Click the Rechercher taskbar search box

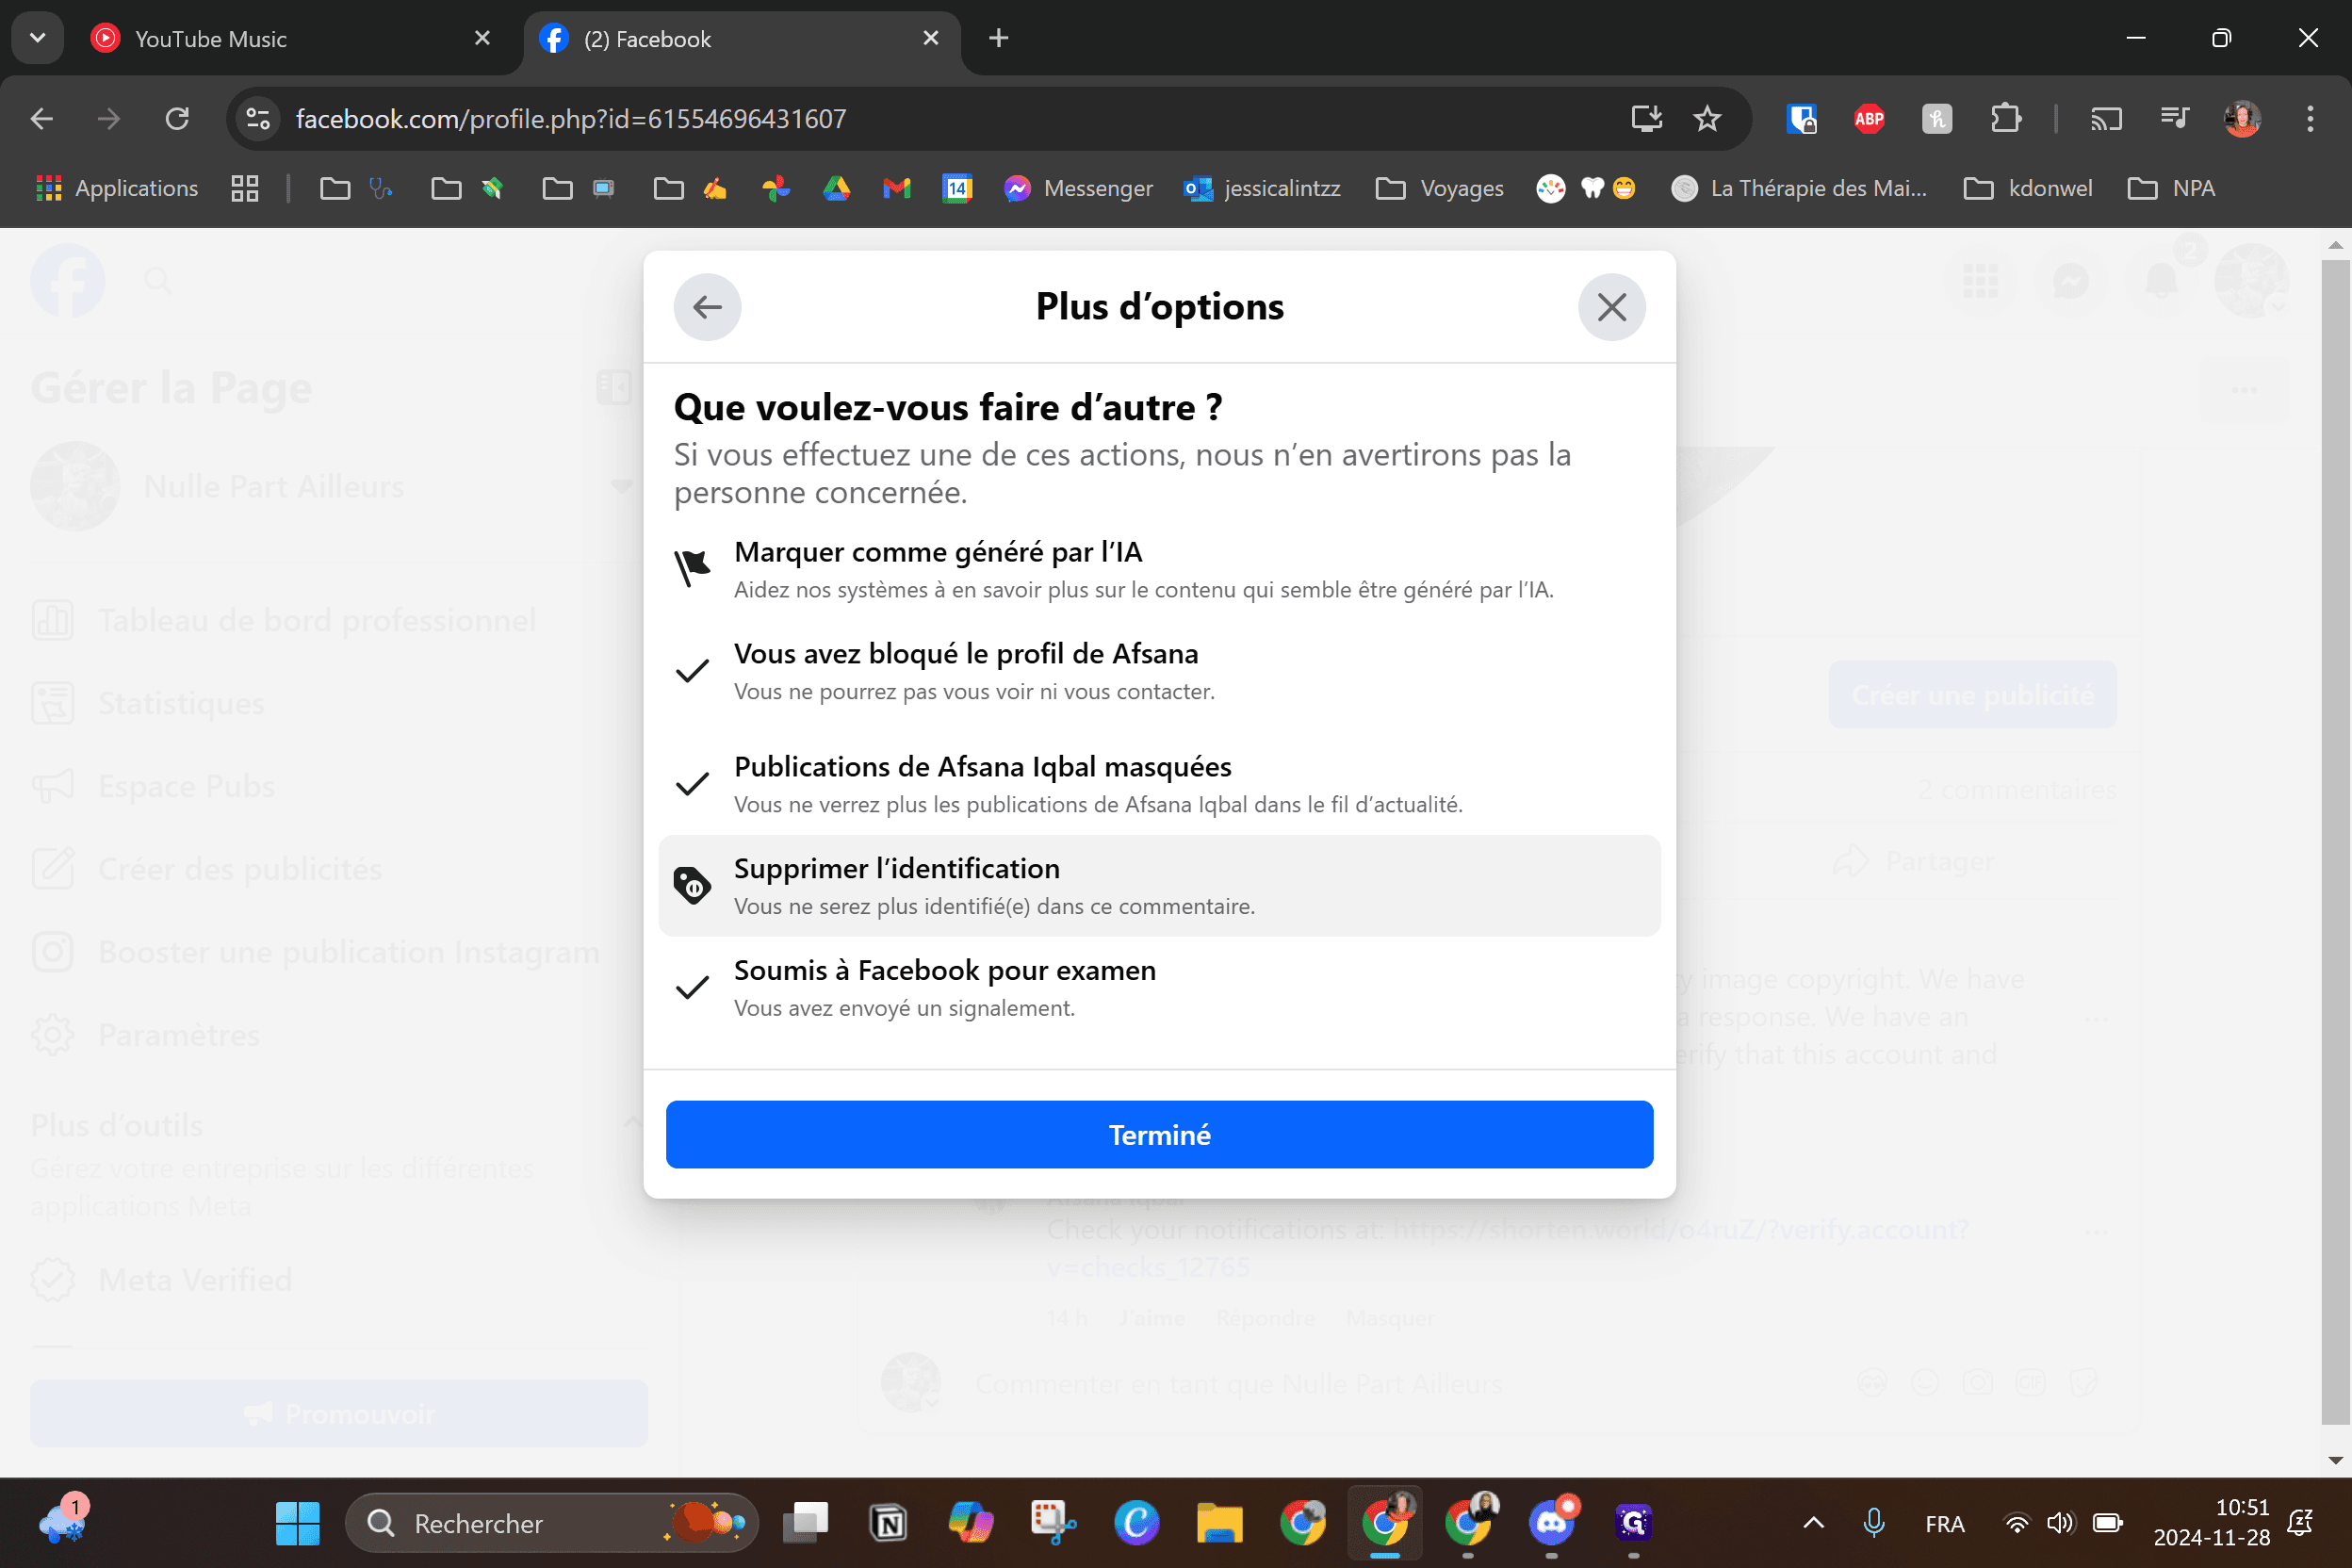tap(552, 1523)
